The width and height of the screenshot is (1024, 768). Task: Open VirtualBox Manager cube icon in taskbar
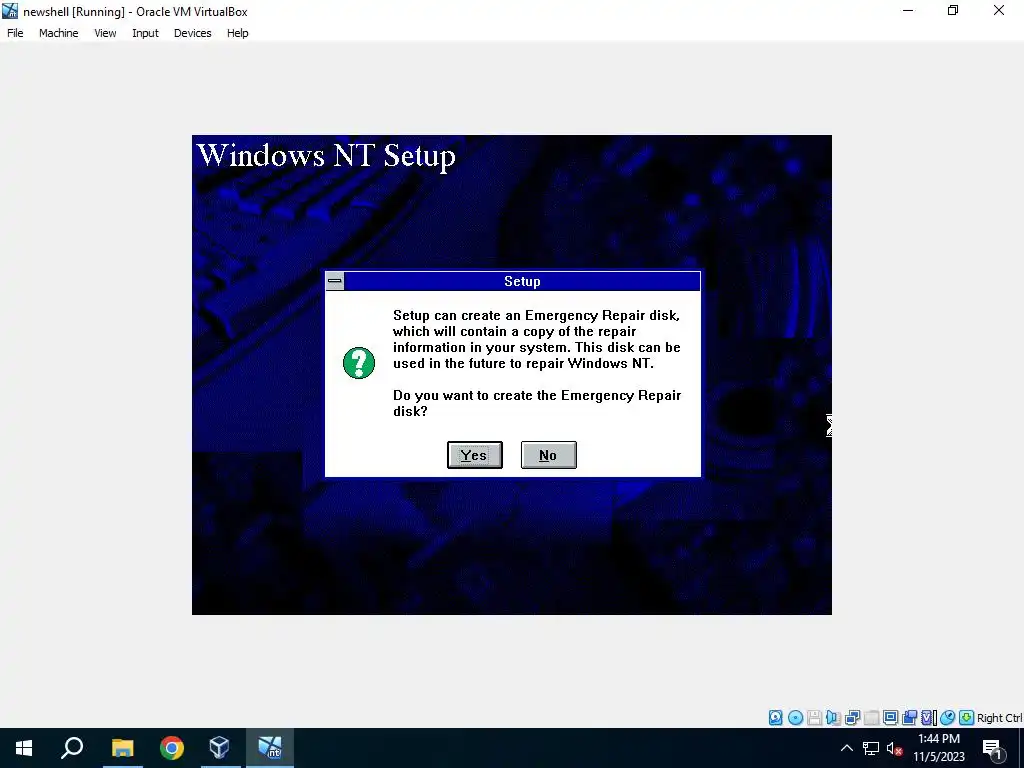point(219,748)
